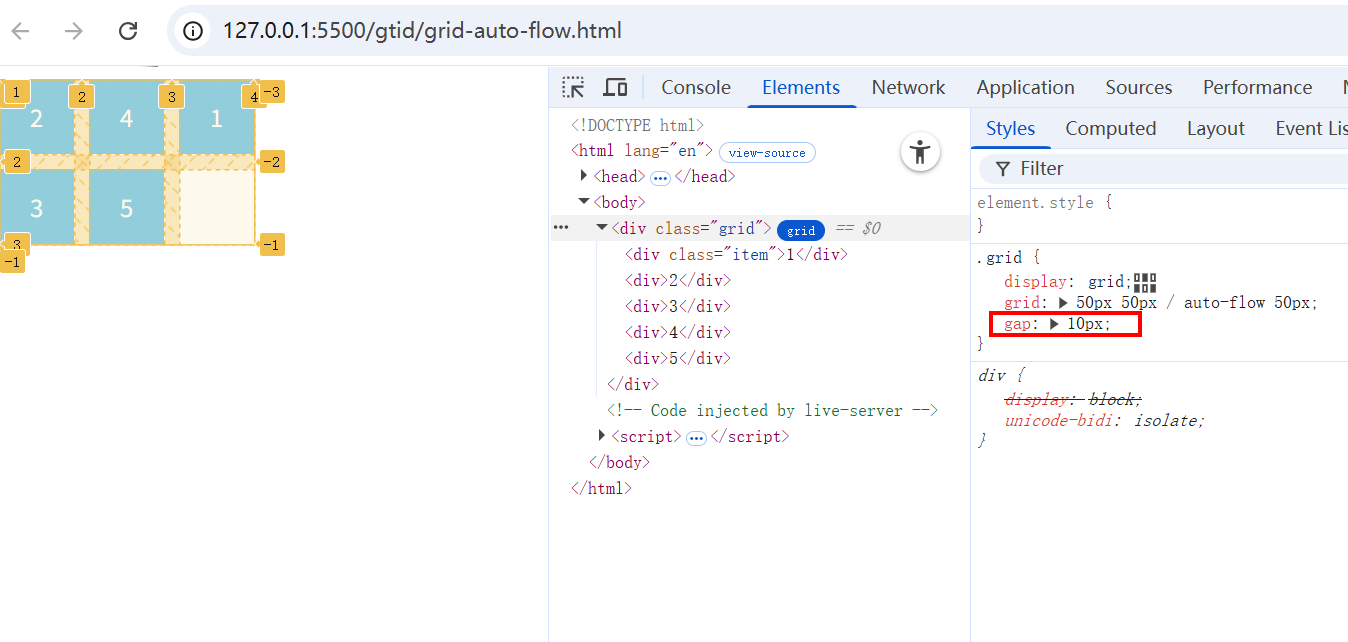Viewport: 1348px width, 642px height.
Task: Select the div node containing 3
Action: coord(678,306)
